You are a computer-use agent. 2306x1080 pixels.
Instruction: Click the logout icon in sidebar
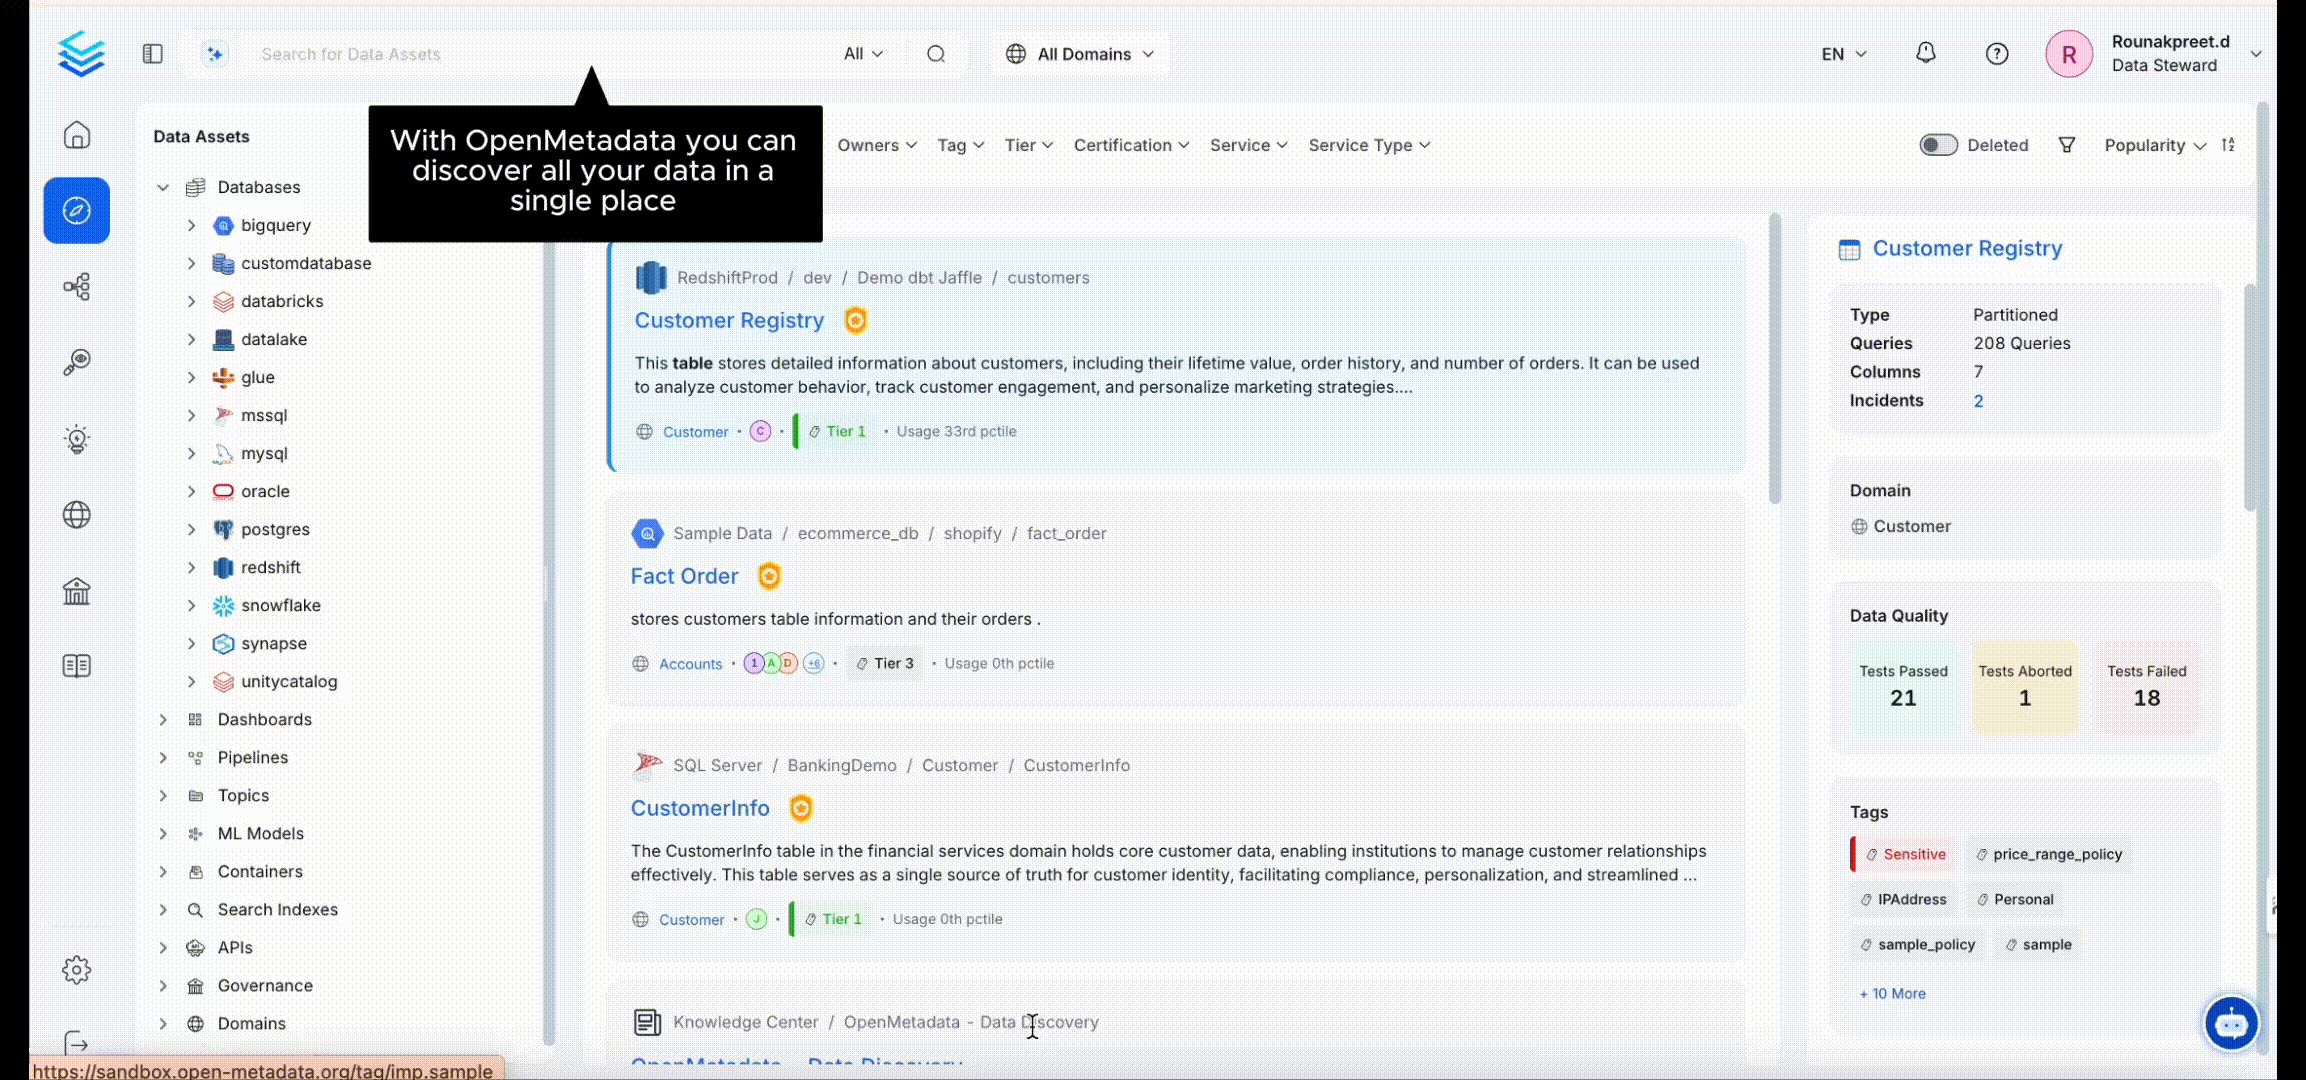77,1044
